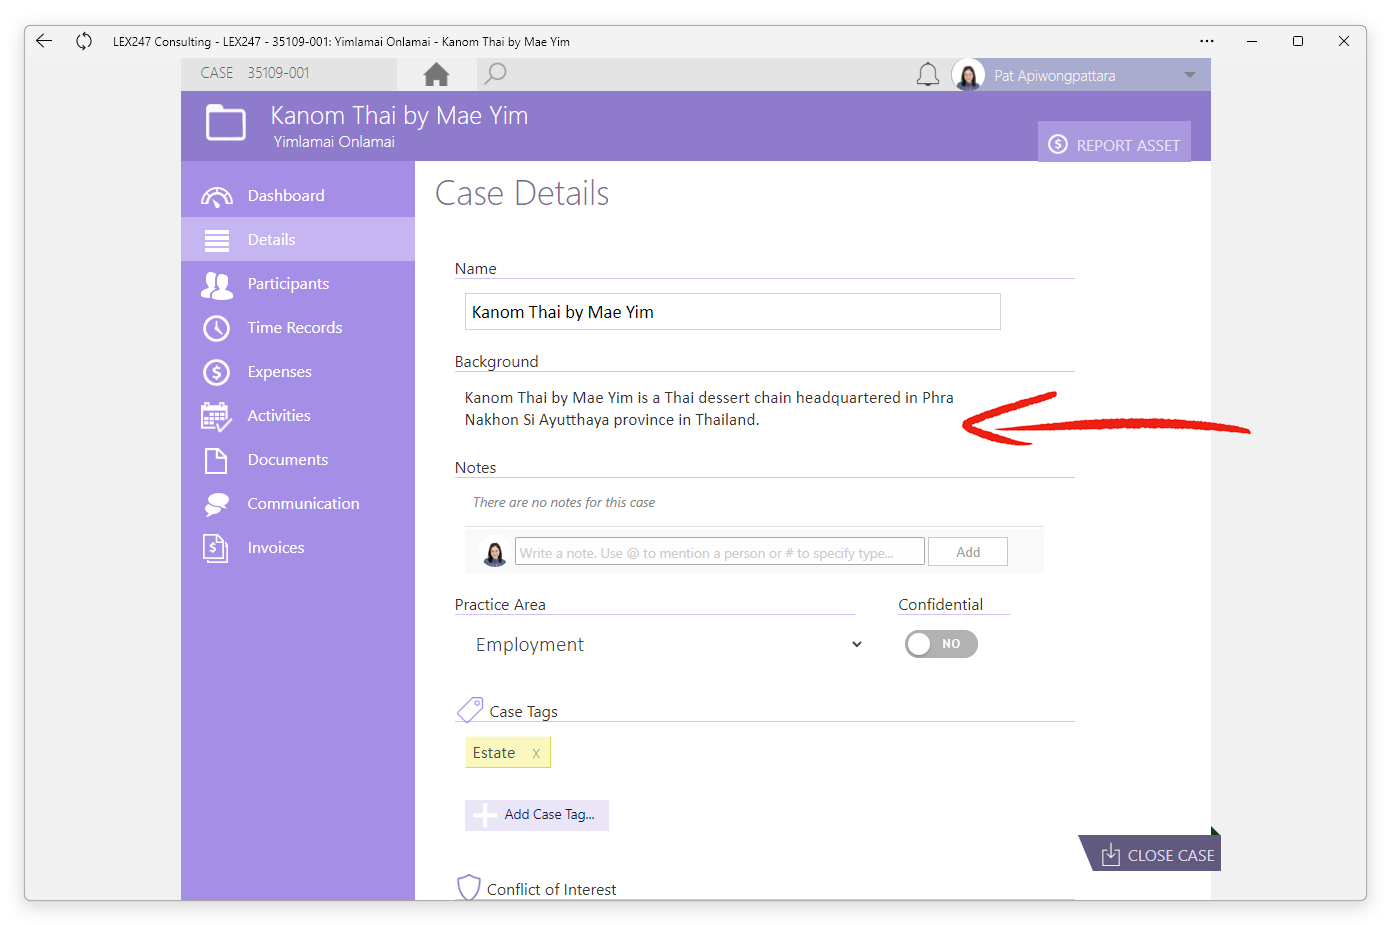Click Pat Apiwongpattara's profile avatar
Screen dimensions: 1390x925
(968, 75)
